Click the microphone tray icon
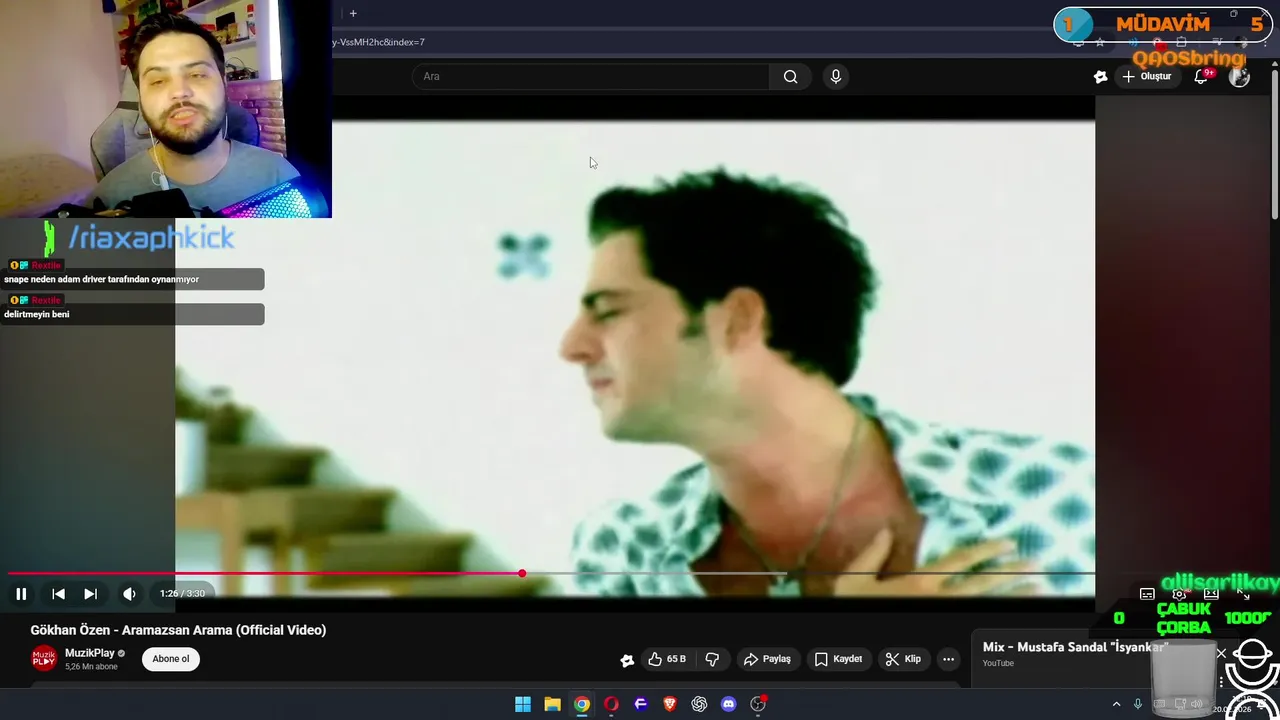This screenshot has width=1280, height=720. click(x=1137, y=704)
